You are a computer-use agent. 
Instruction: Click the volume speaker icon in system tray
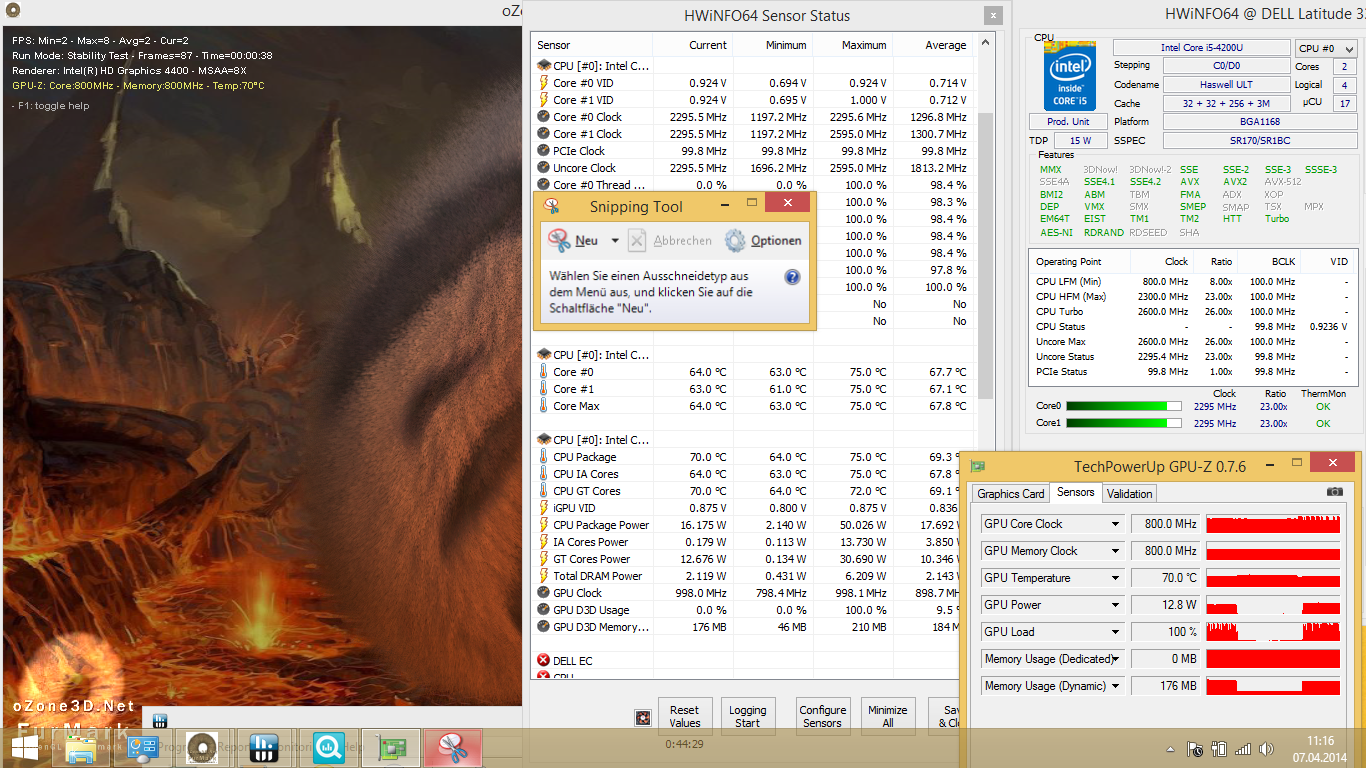click(1268, 749)
